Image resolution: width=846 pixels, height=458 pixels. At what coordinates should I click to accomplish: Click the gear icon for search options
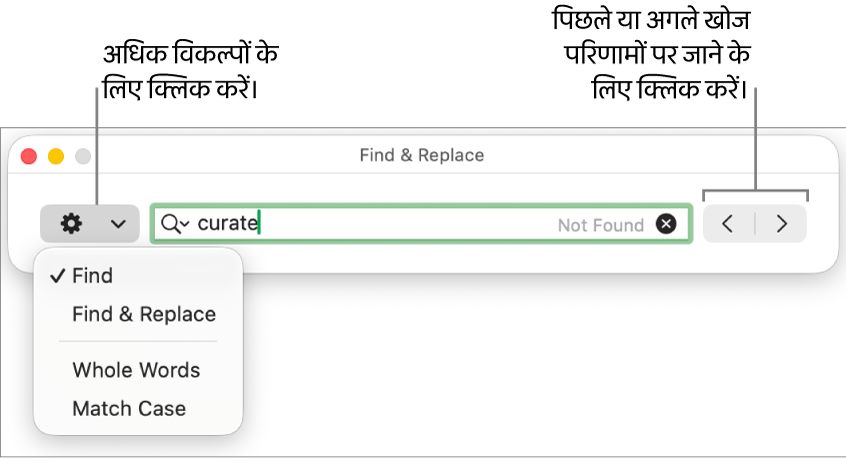(71, 224)
